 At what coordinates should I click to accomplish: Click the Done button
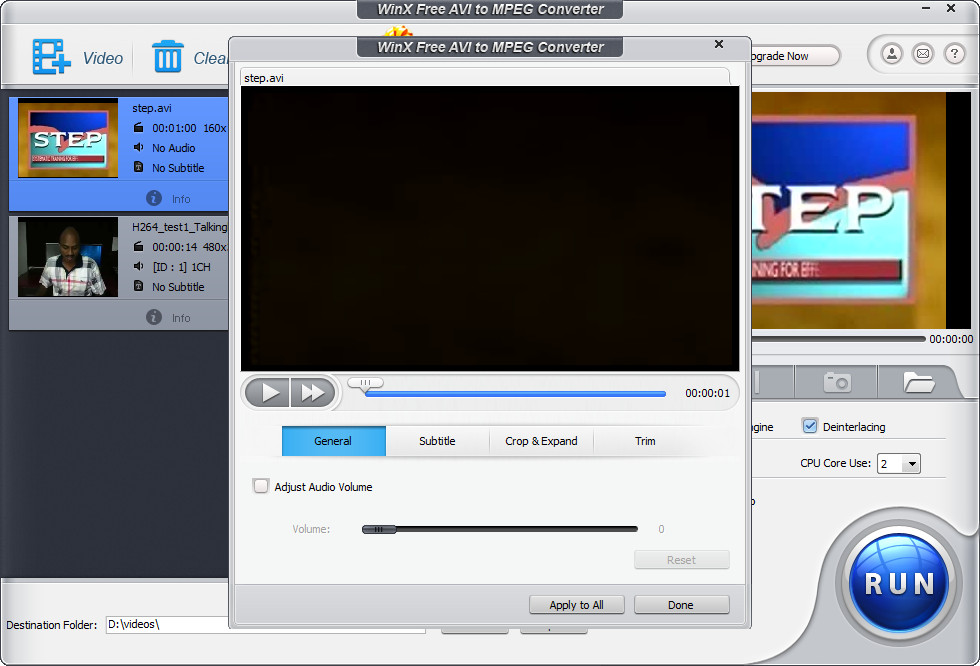point(681,605)
